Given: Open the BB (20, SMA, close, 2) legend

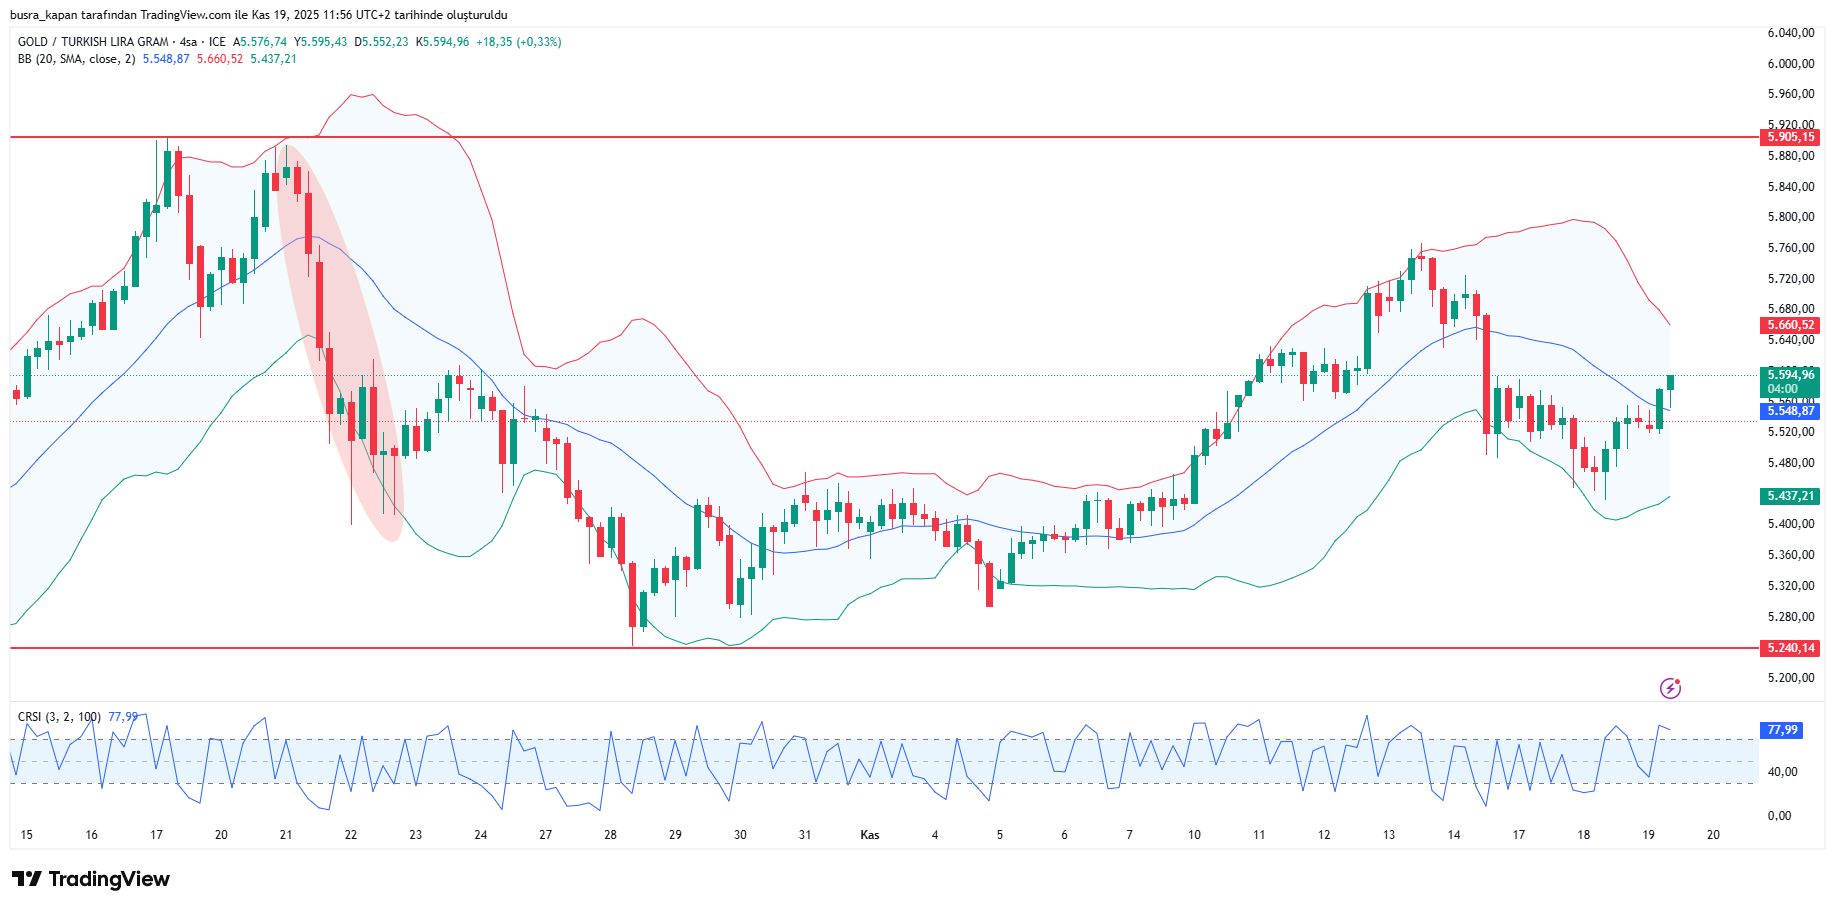Looking at the screenshot, I should (76, 59).
